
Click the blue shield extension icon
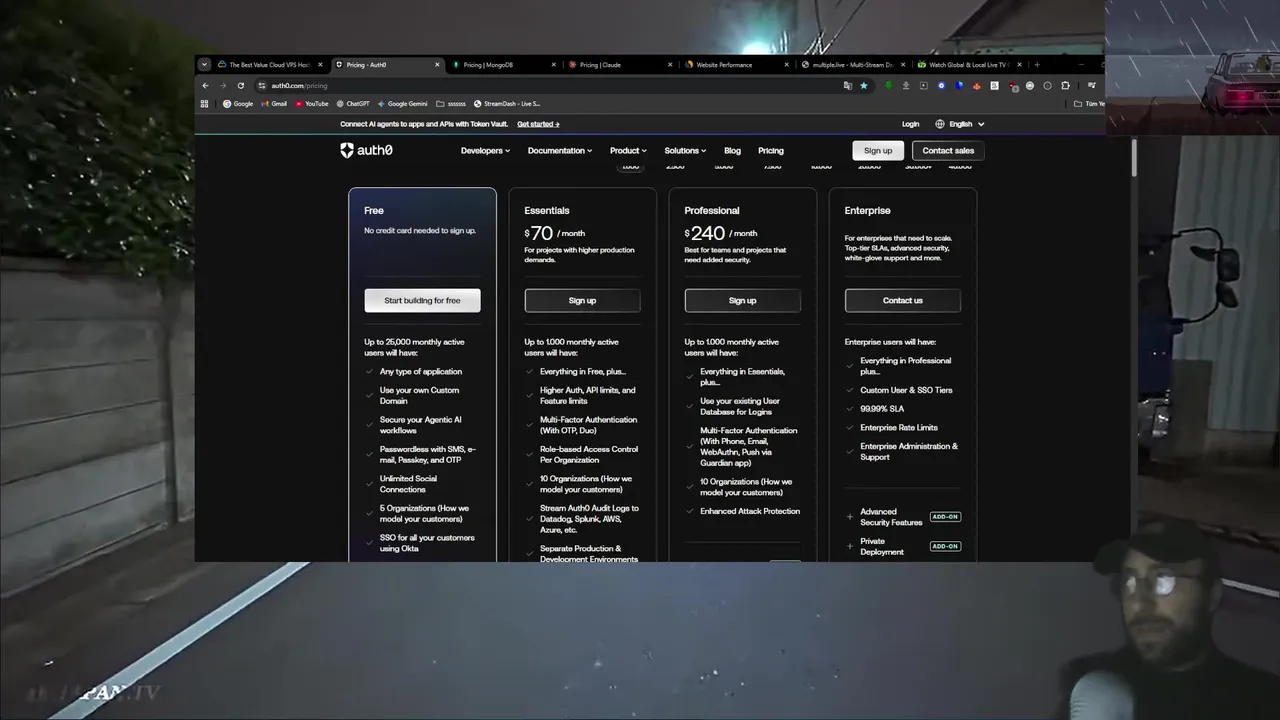click(959, 85)
